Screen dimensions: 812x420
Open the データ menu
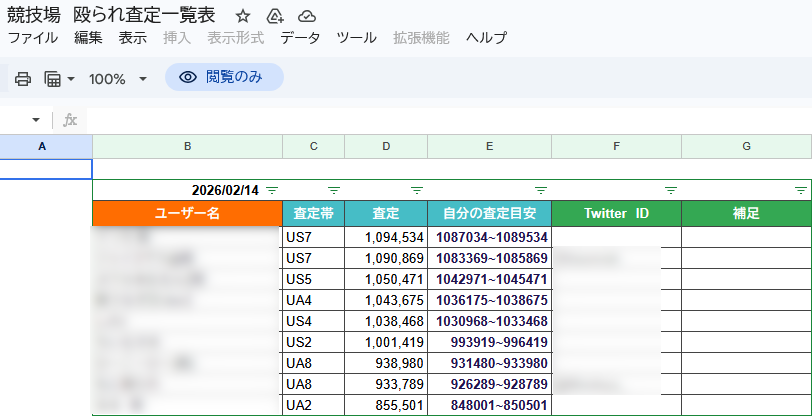pos(300,38)
